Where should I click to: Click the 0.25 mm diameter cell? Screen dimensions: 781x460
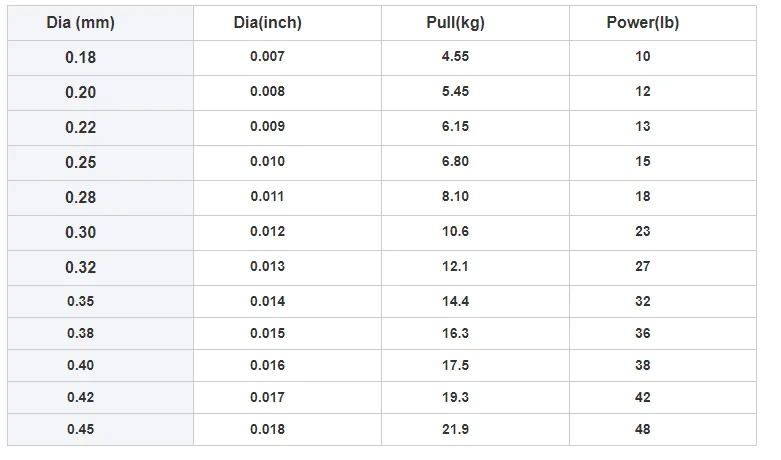81,162
